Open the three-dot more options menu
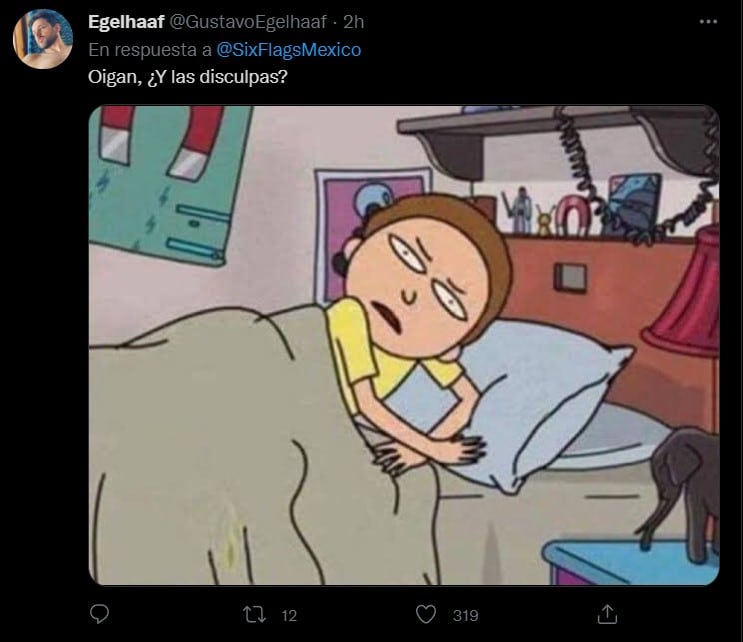The image size is (743, 642). click(x=708, y=22)
